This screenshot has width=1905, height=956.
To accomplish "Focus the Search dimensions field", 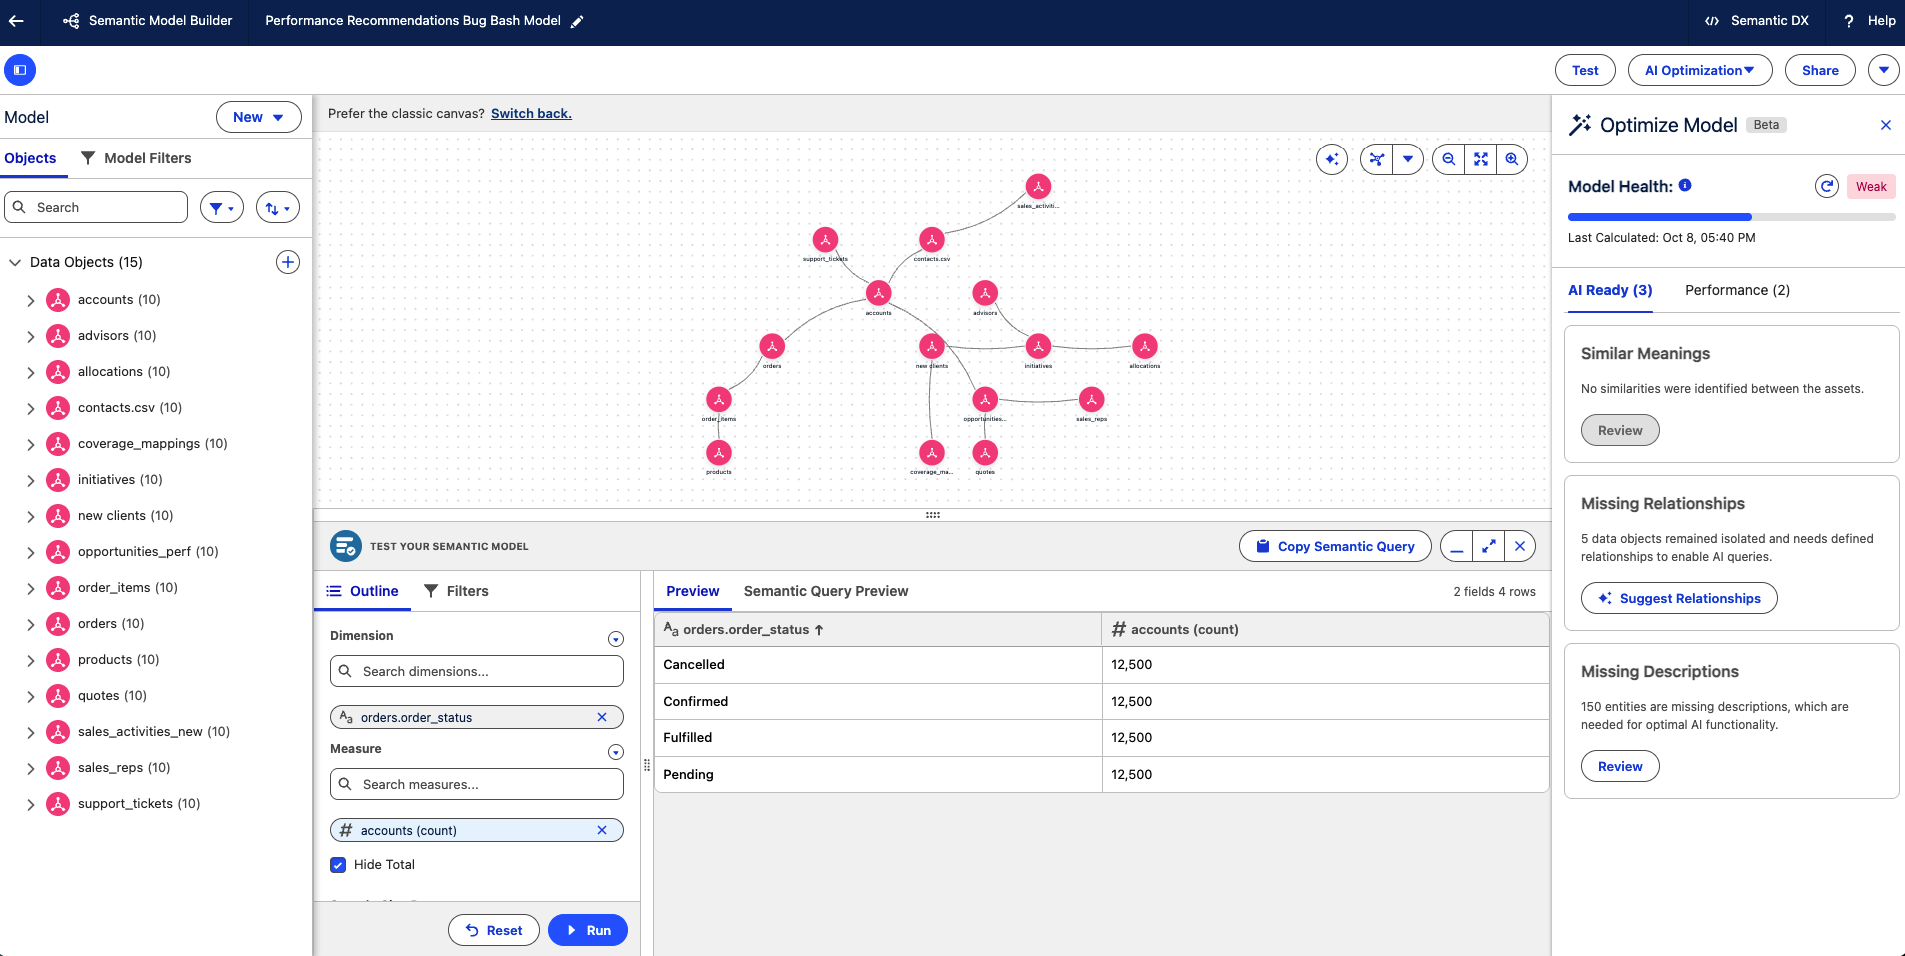I will click(x=477, y=671).
